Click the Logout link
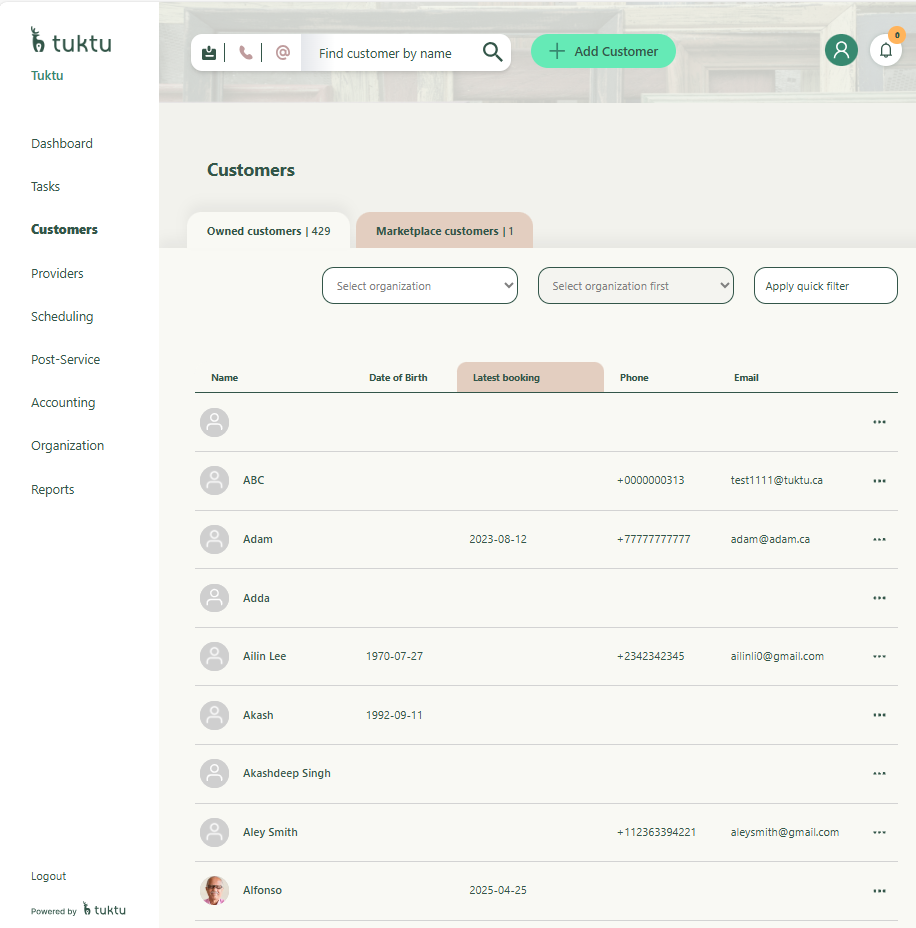The width and height of the screenshot is (916, 928). (x=49, y=876)
